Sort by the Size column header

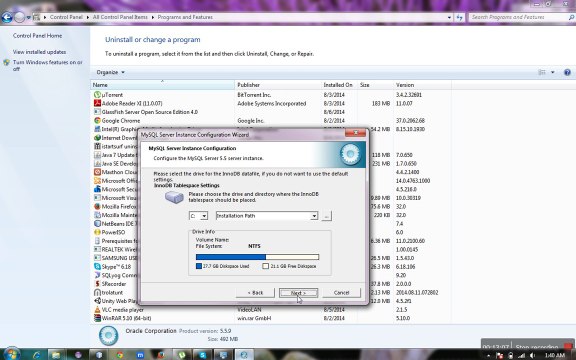[375, 85]
